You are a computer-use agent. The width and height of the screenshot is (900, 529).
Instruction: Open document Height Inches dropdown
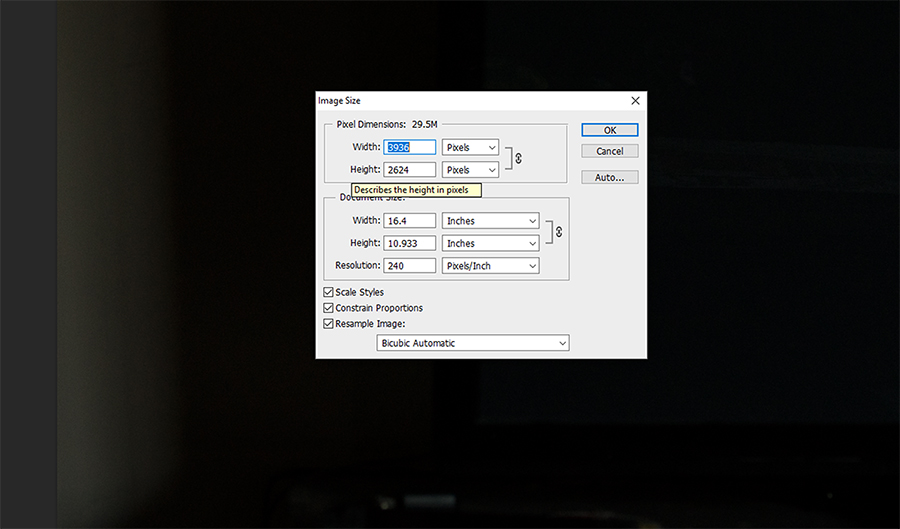click(x=490, y=243)
